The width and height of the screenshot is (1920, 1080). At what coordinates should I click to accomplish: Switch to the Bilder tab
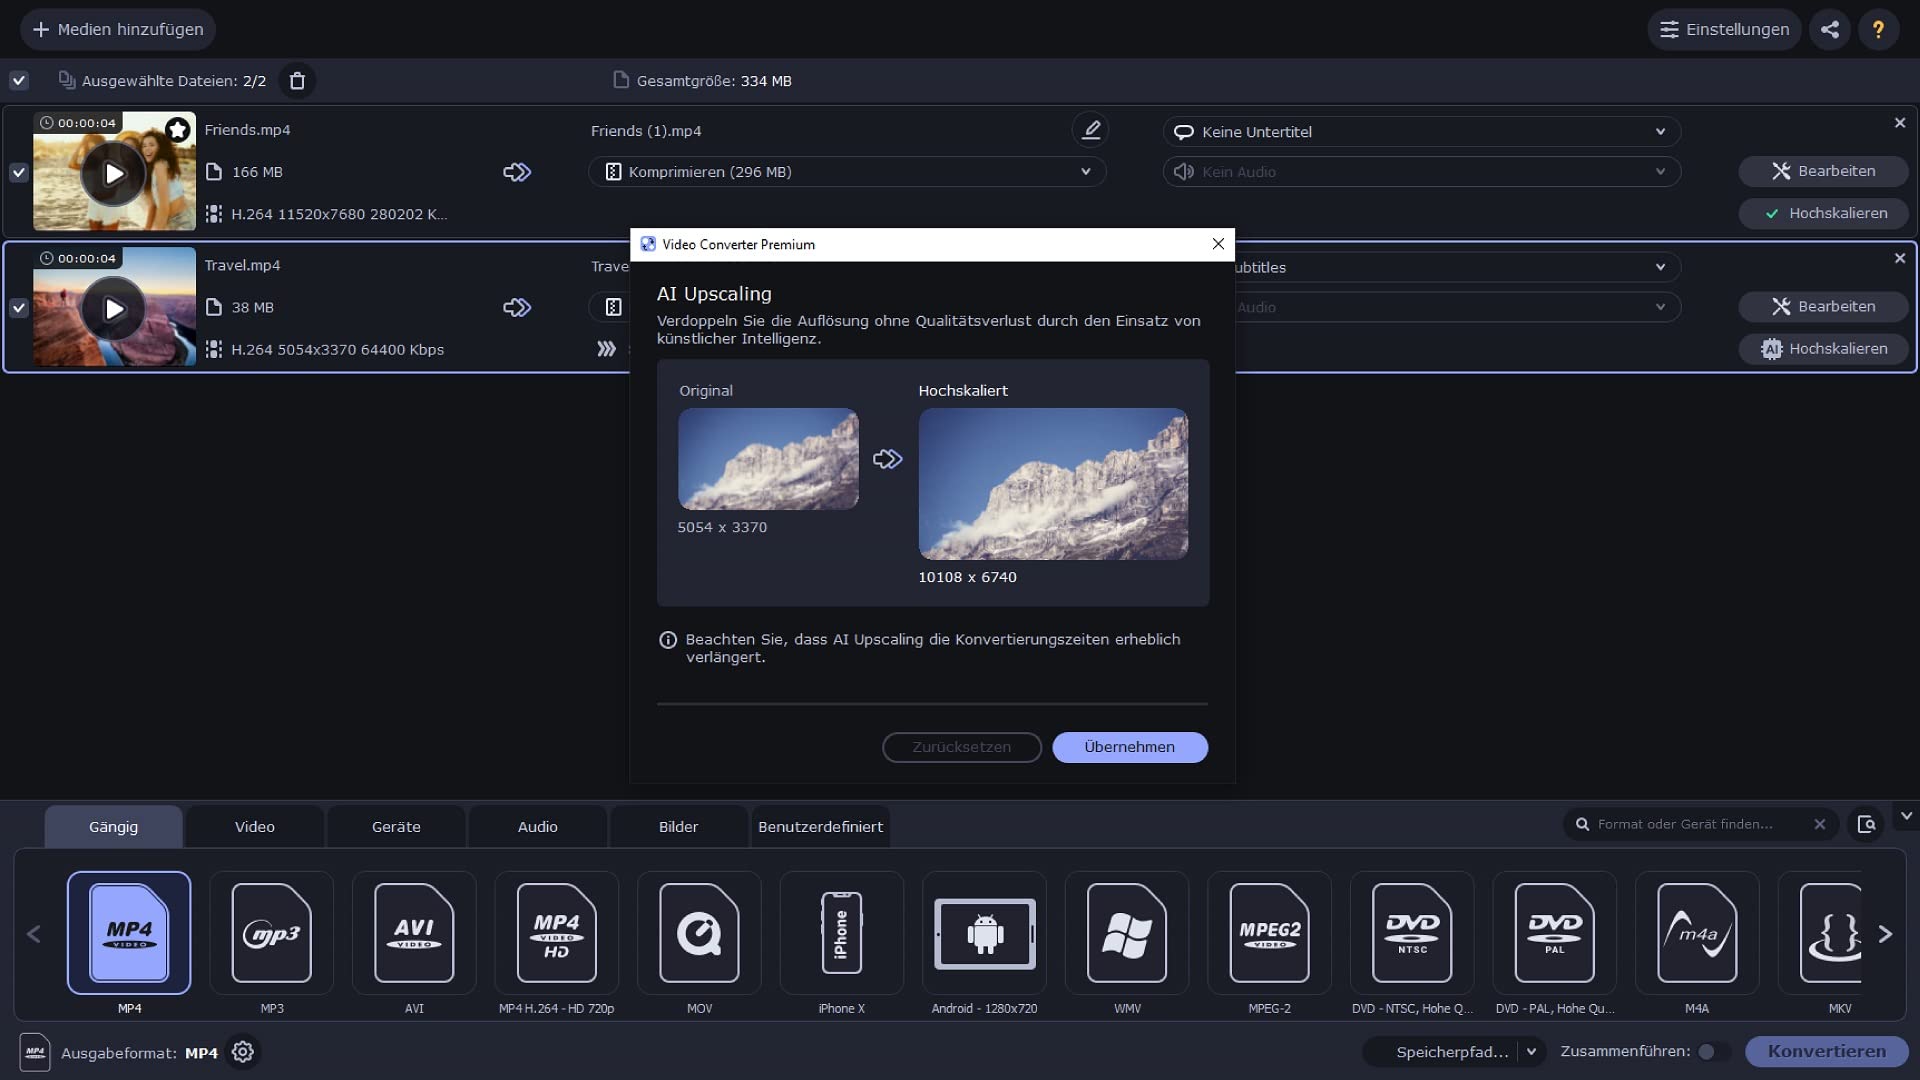click(x=679, y=827)
